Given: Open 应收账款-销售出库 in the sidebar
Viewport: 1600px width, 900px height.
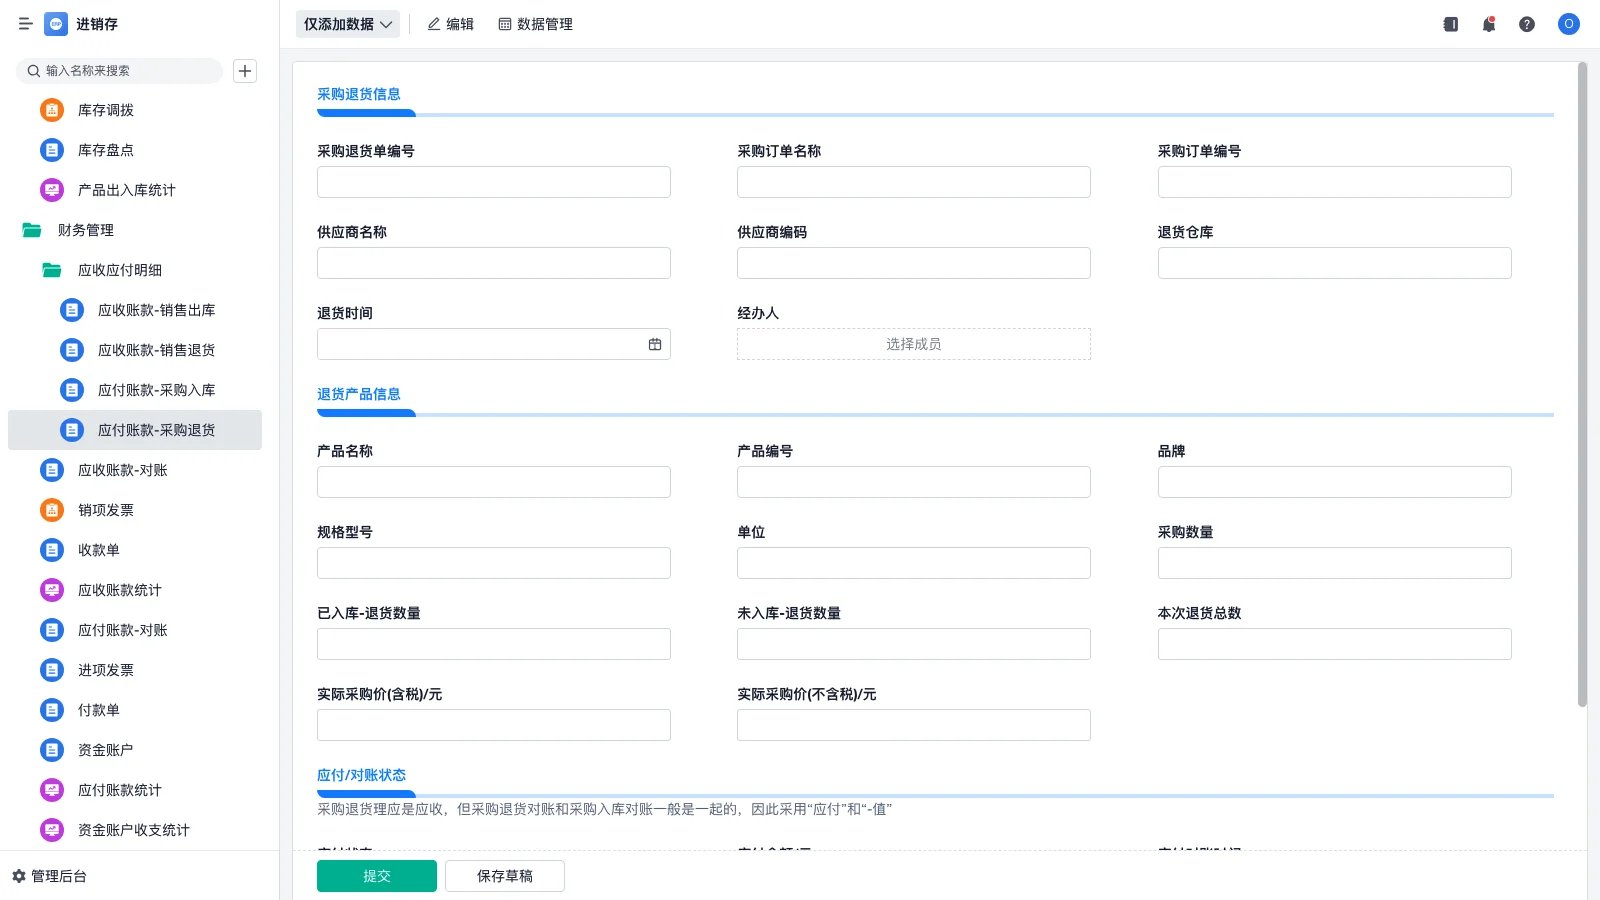Looking at the screenshot, I should pyautogui.click(x=135, y=310).
